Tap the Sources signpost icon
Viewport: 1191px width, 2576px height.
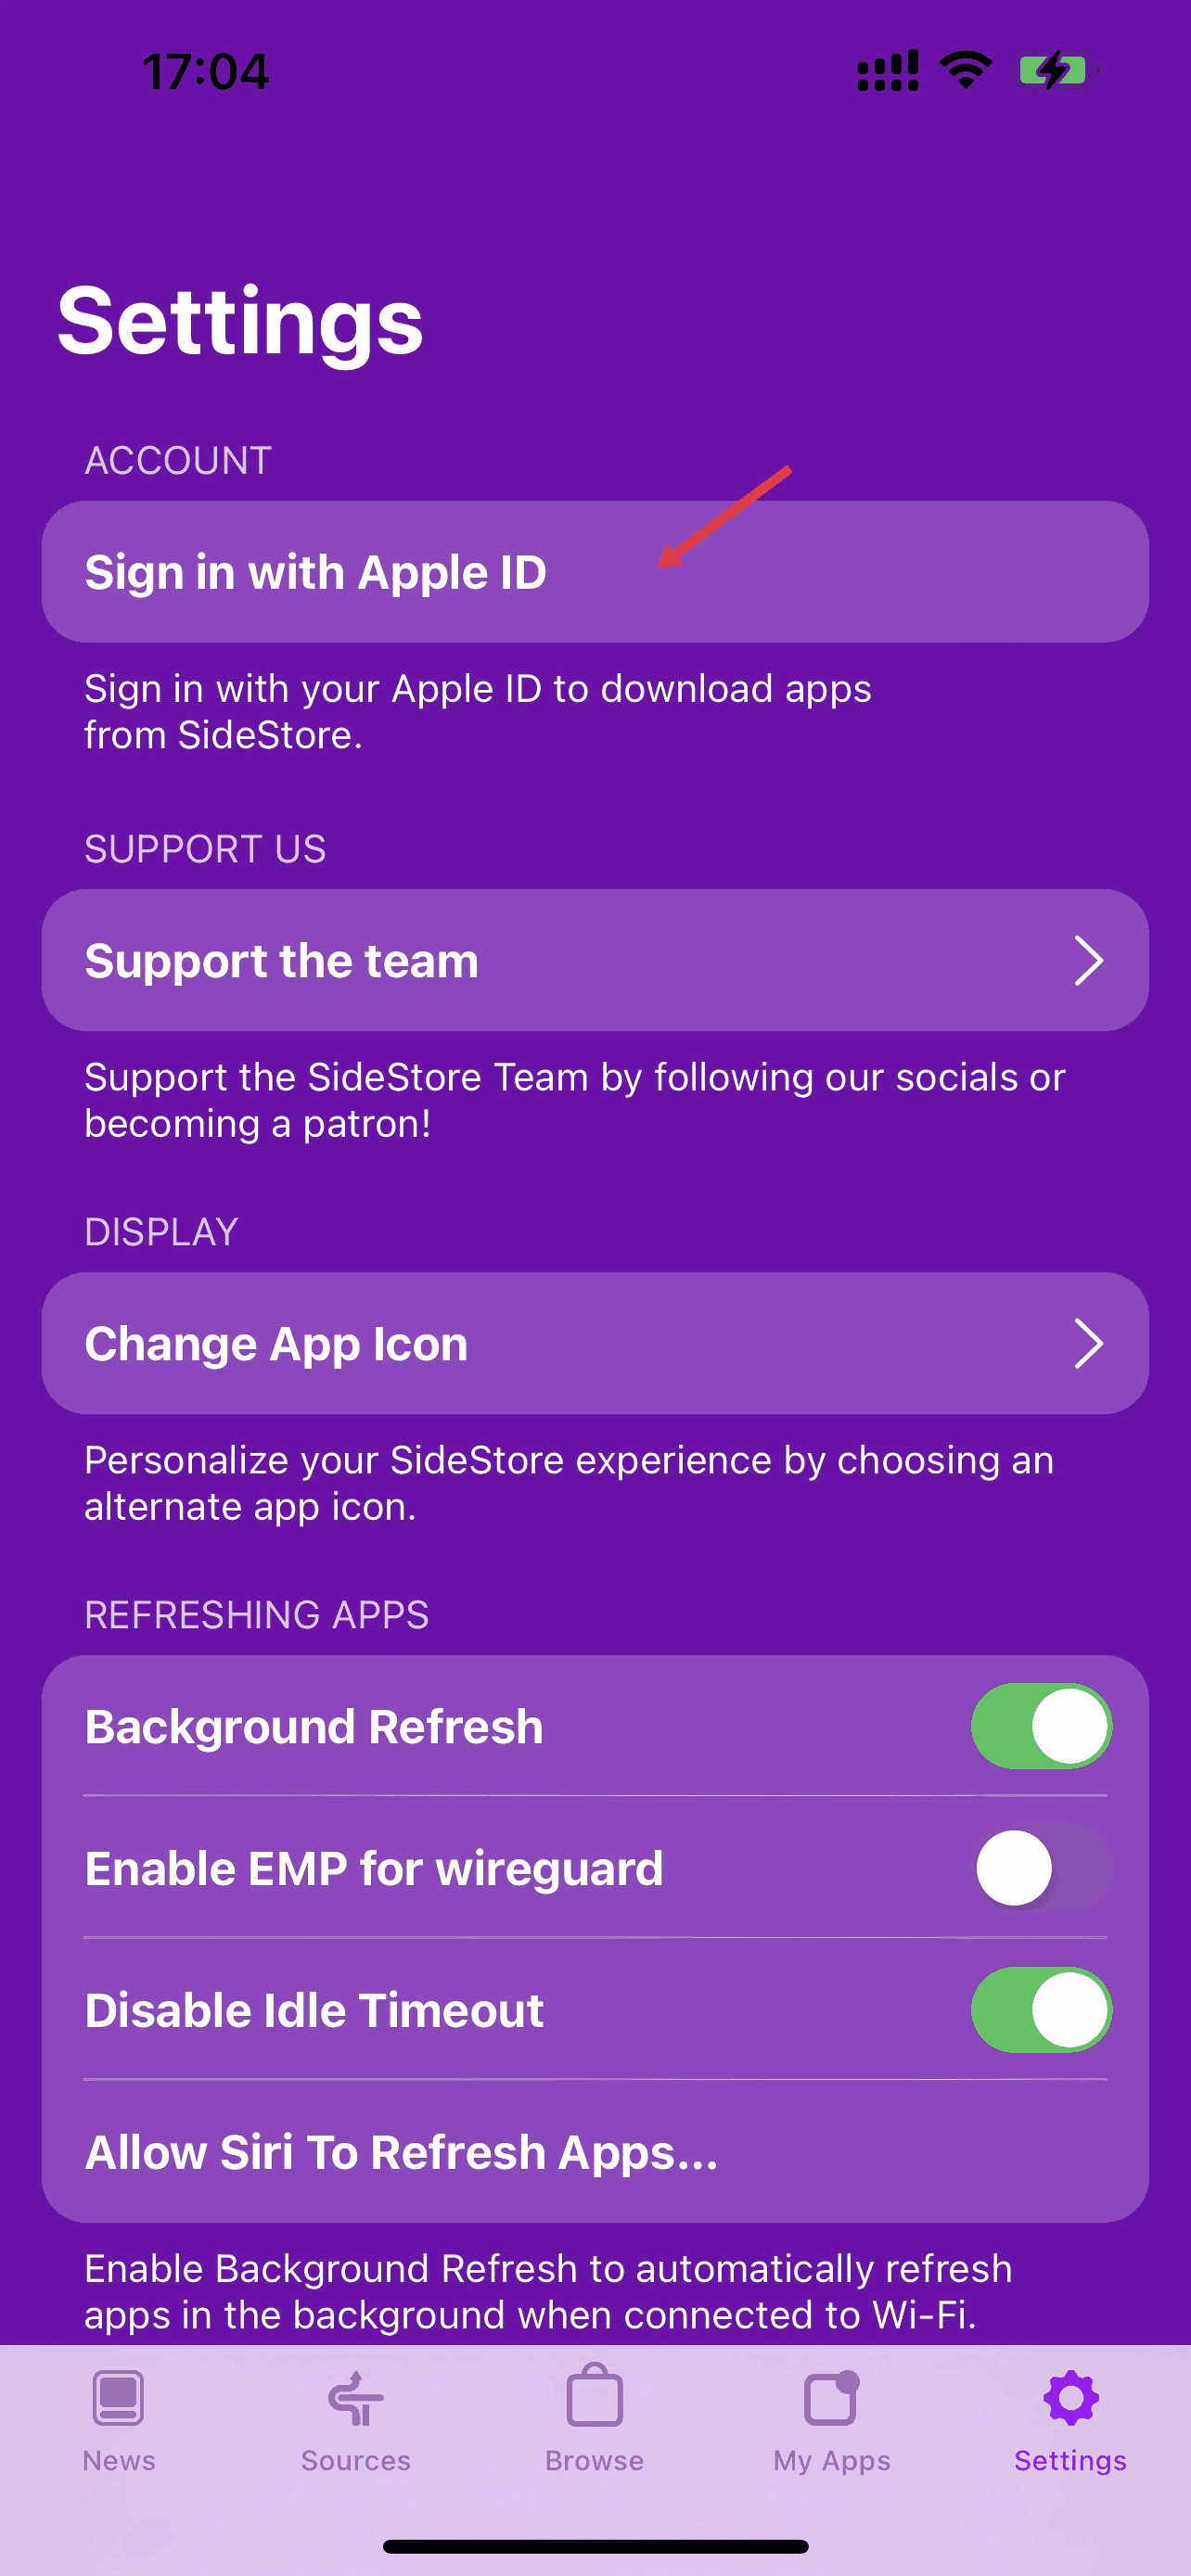click(355, 2397)
